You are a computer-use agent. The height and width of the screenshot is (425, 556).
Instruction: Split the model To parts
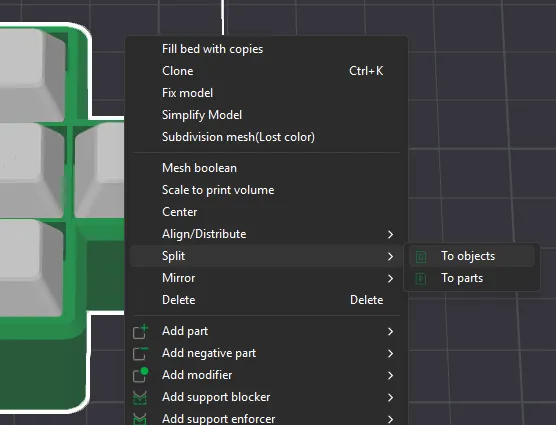point(472,278)
